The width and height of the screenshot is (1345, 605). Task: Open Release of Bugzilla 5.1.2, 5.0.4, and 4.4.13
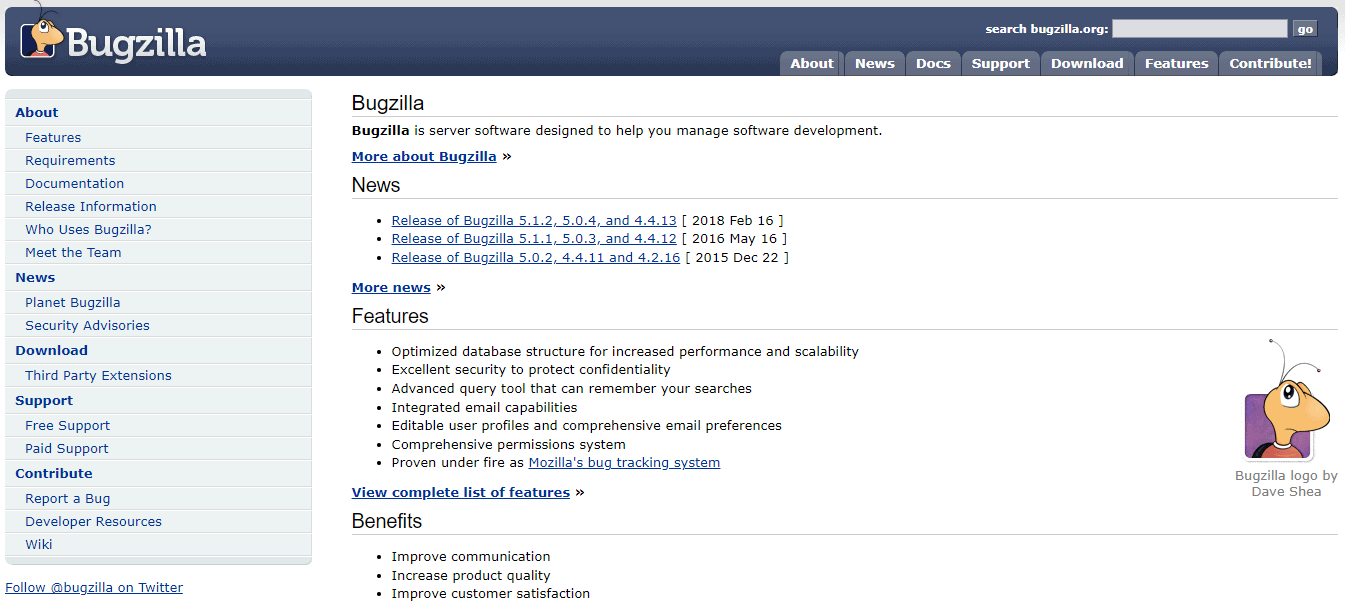click(x=534, y=220)
